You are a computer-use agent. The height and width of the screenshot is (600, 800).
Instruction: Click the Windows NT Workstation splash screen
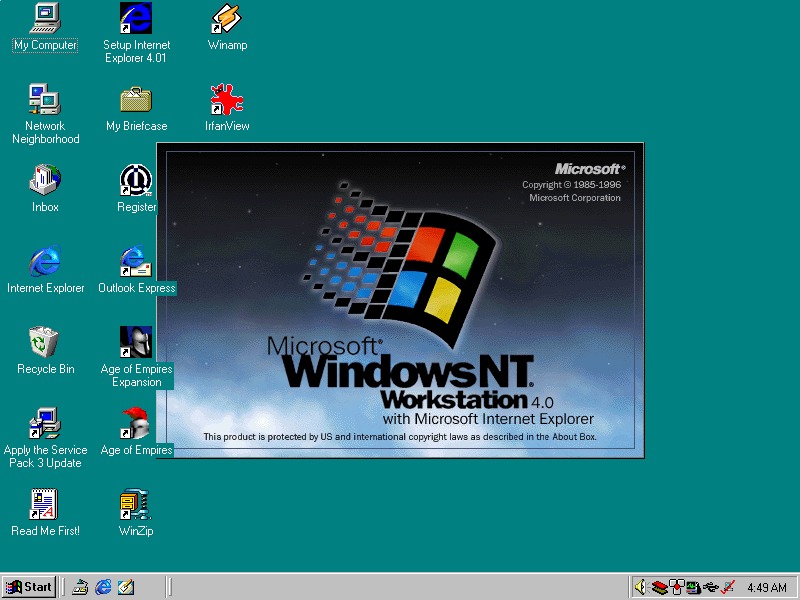point(401,301)
